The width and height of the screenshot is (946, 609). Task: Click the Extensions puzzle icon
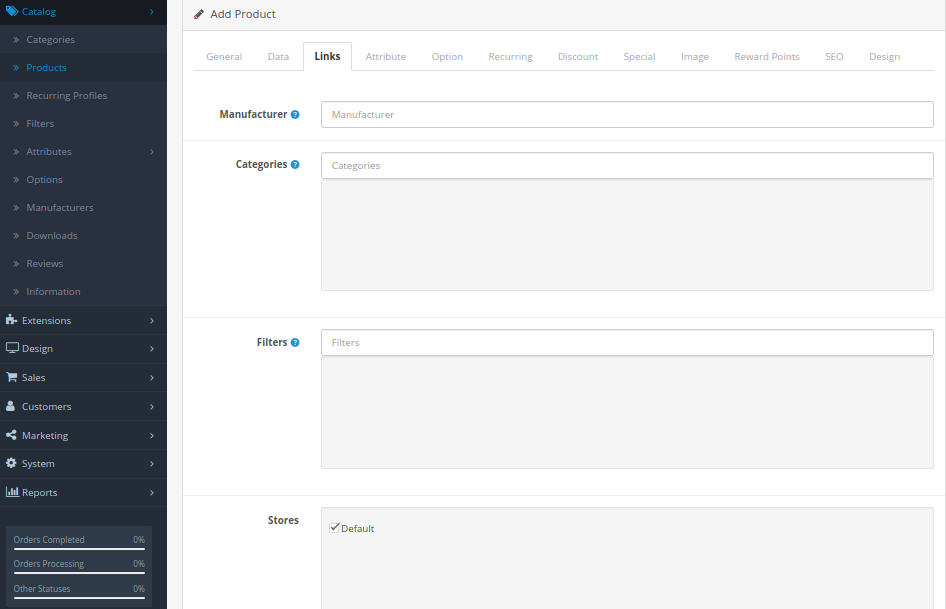pos(11,320)
